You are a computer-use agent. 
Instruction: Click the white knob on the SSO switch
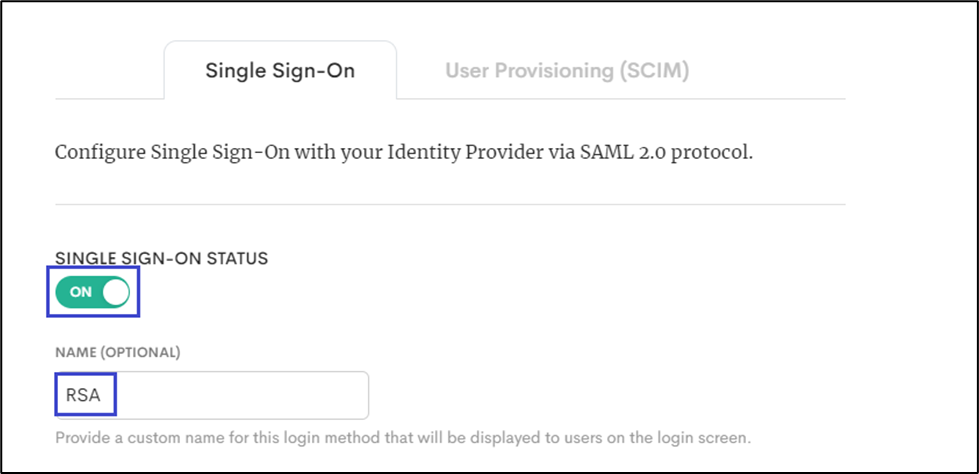coord(116,292)
